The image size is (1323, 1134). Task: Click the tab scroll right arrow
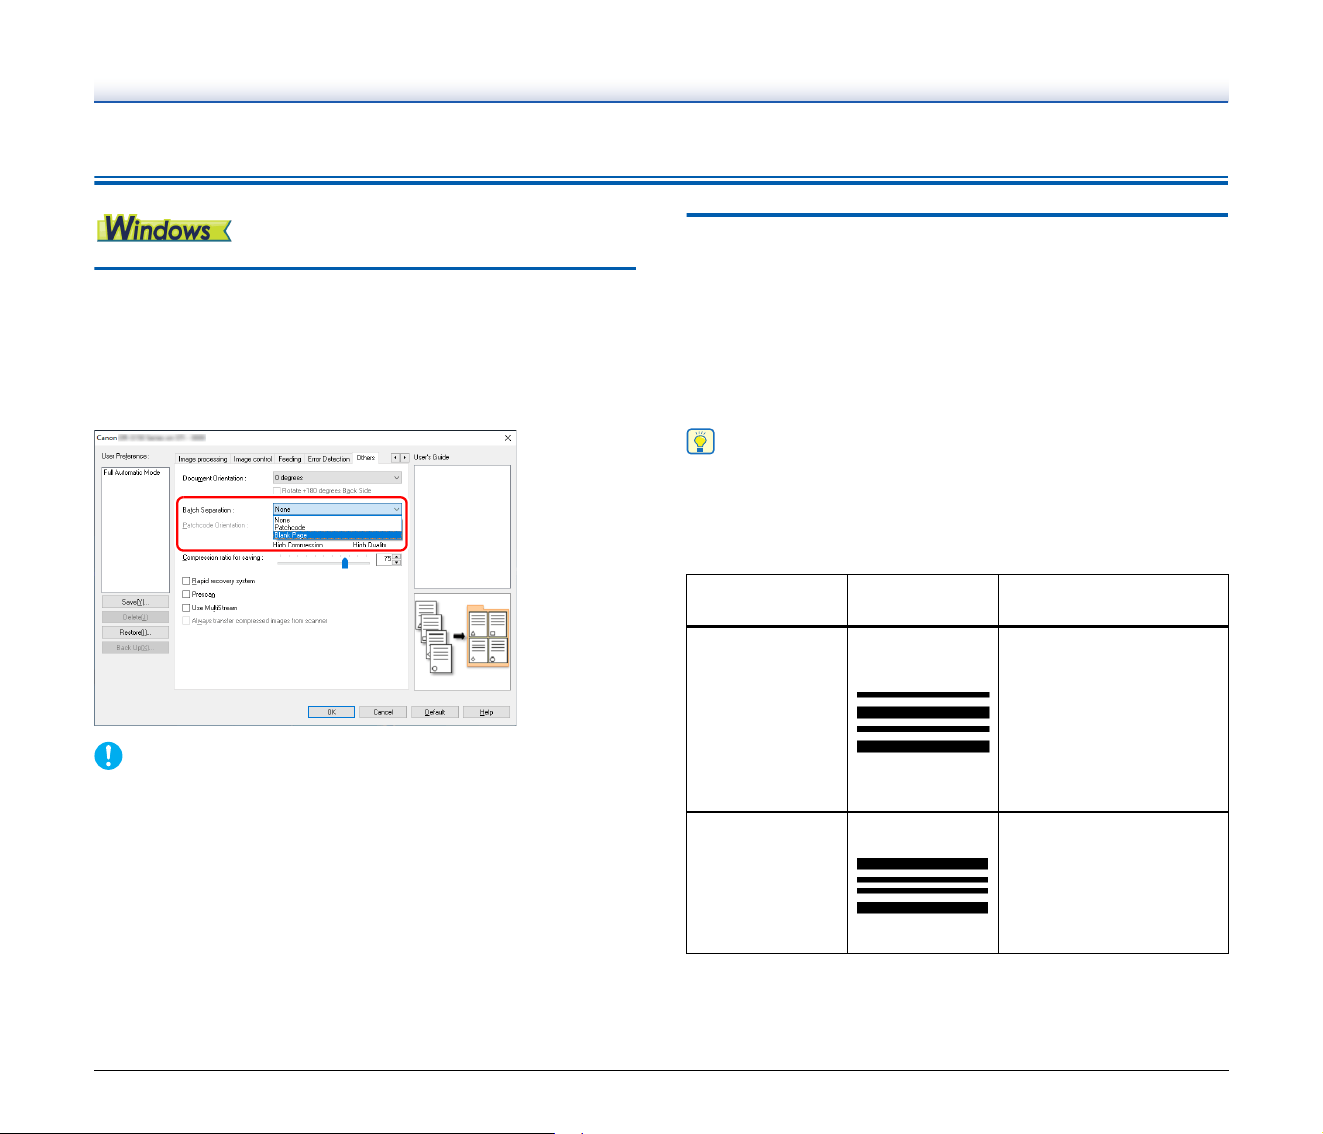tap(404, 457)
